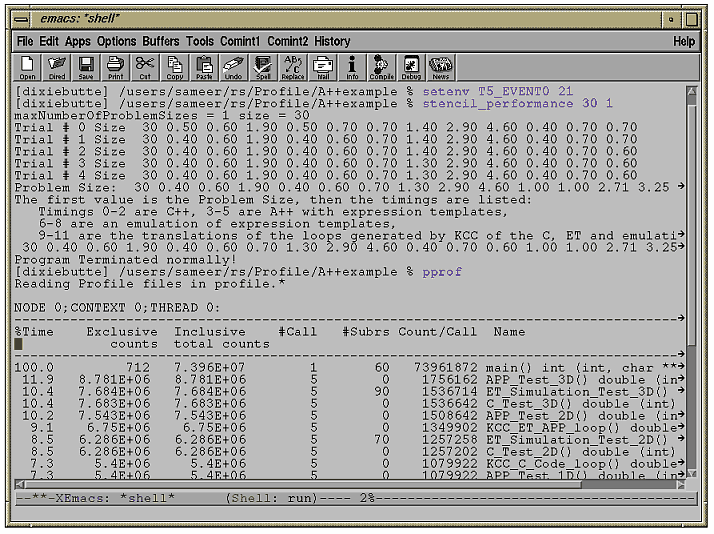The height and width of the screenshot is (534, 714).
Task: Click horizontal scrollbar left arrow
Action: [19, 485]
